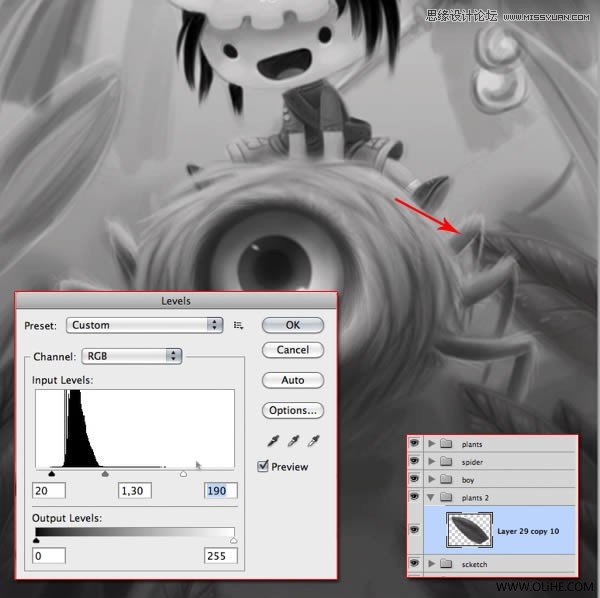The image size is (600, 598).
Task: Select Layer 29 copy 10 thumbnail
Action: 470,530
